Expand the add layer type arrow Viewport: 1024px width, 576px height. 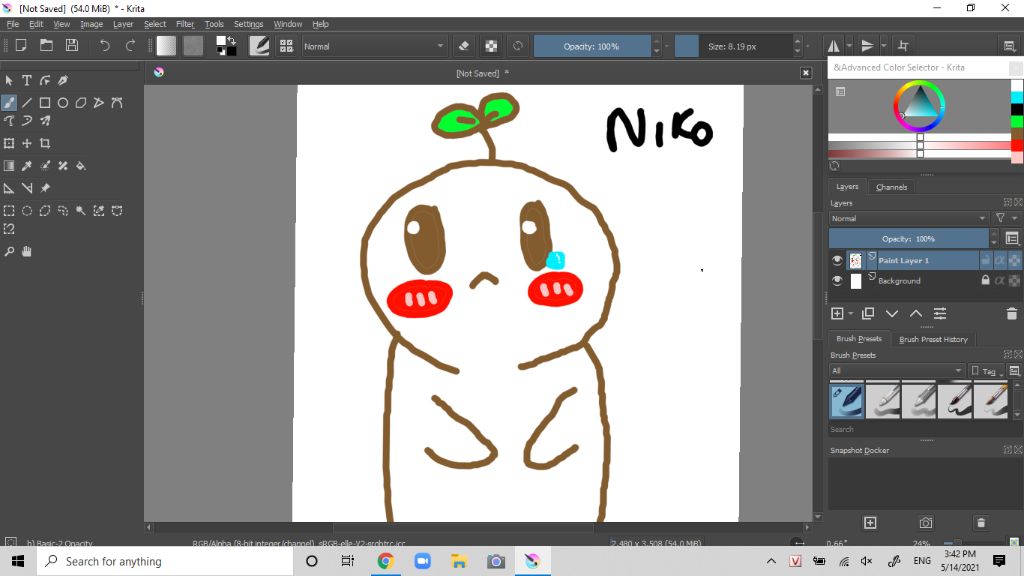tap(851, 314)
